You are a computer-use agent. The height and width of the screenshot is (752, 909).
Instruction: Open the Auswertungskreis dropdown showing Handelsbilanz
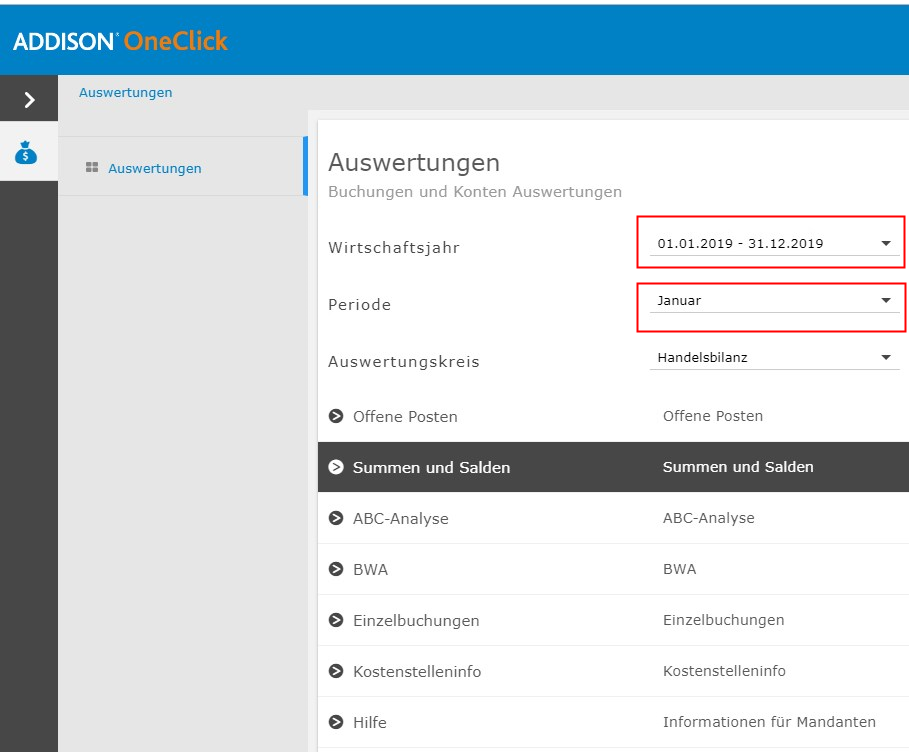[775, 358]
